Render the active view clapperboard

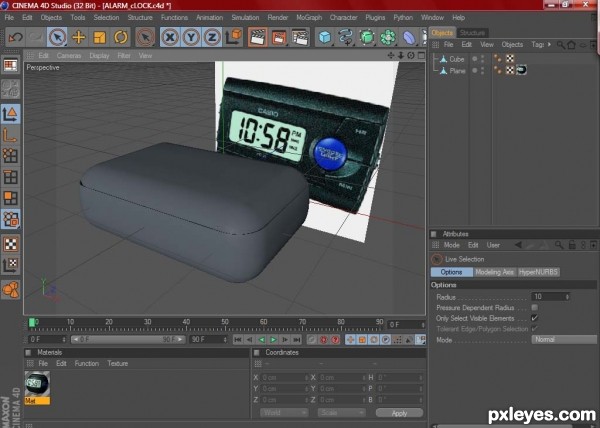(x=258, y=37)
